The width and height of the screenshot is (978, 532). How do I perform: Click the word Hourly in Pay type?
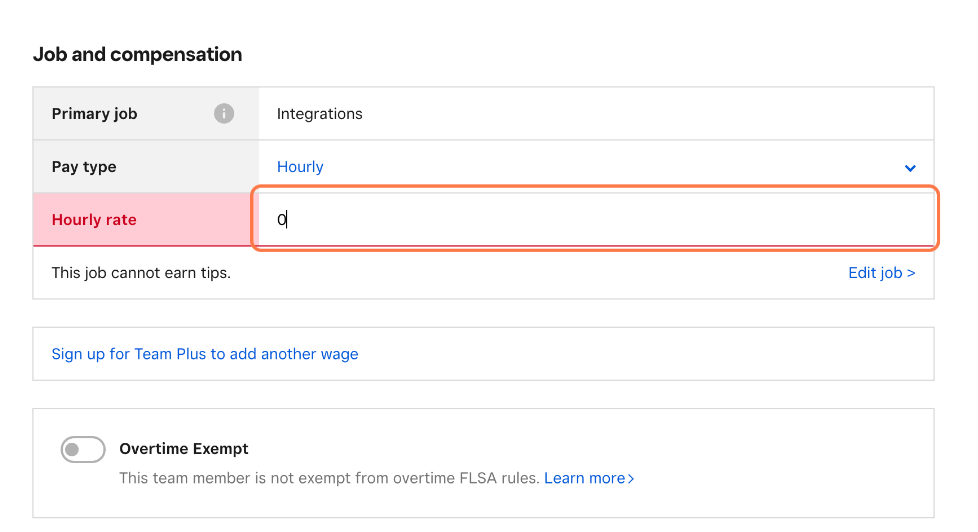pos(300,167)
